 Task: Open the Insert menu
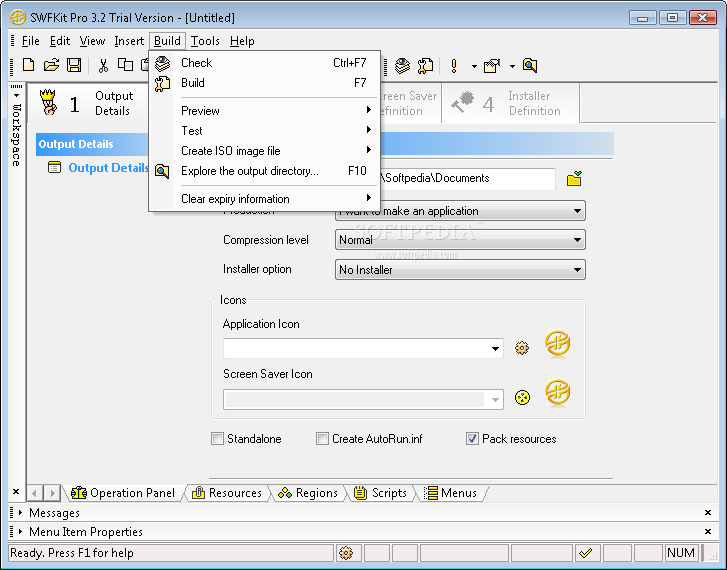[129, 41]
